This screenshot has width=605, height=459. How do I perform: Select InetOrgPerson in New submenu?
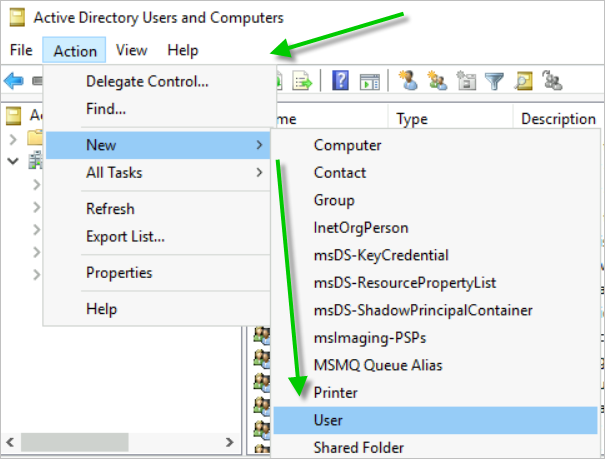click(435, 228)
